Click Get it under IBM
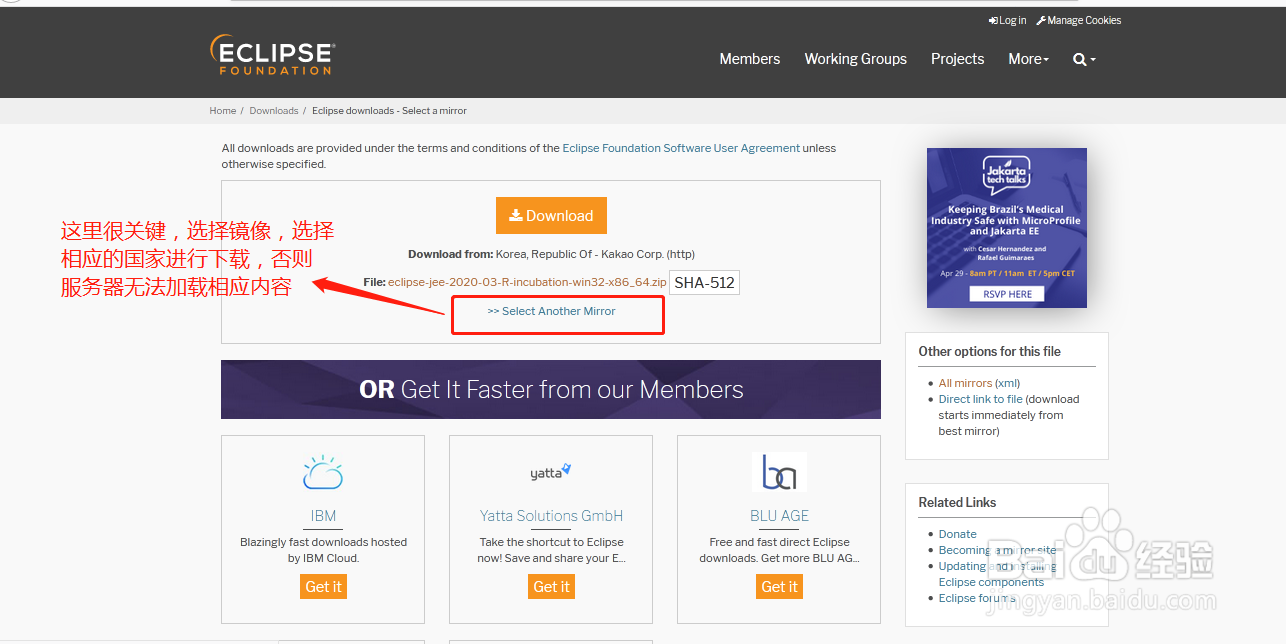 pos(323,586)
